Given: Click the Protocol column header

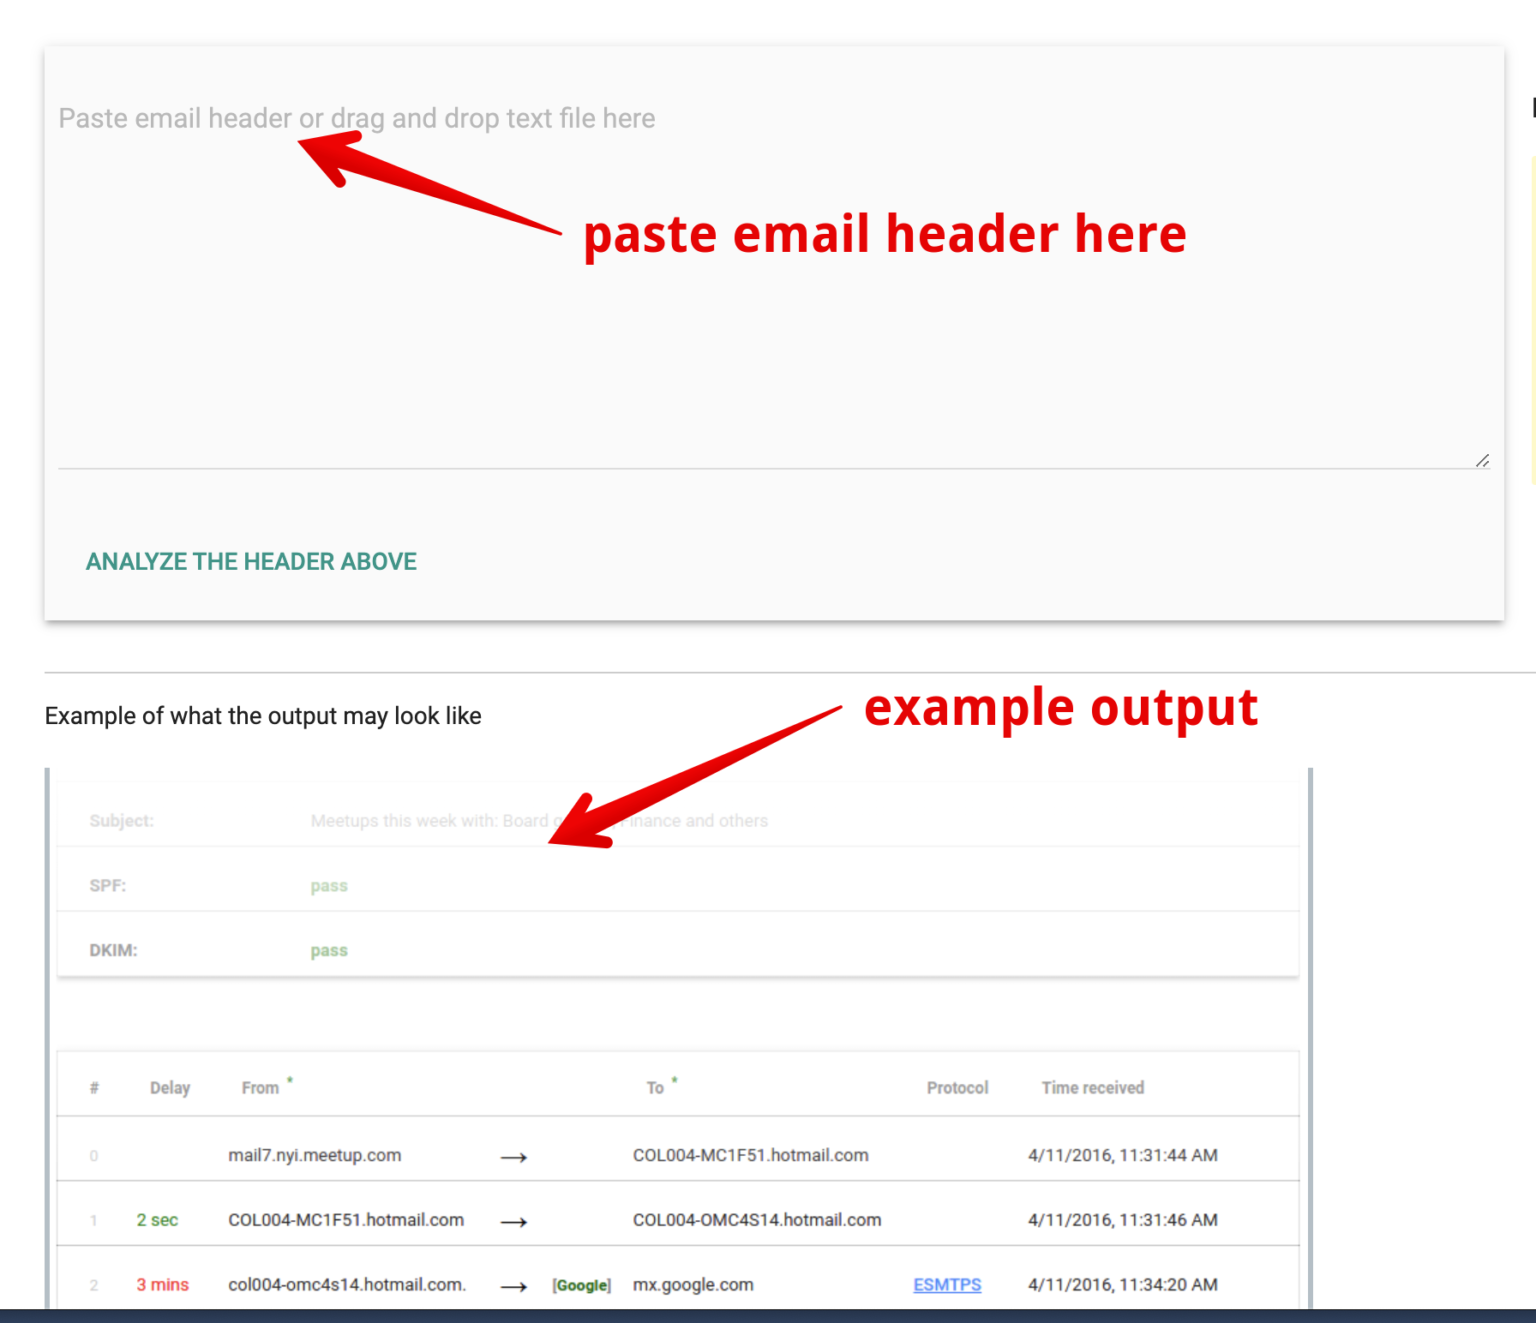Looking at the screenshot, I should (x=957, y=1087).
